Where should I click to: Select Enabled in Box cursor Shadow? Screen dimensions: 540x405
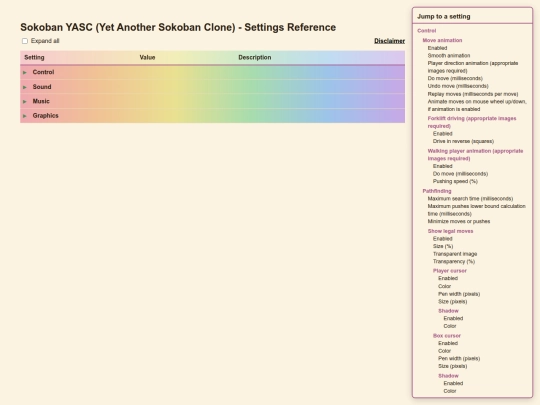click(x=453, y=383)
